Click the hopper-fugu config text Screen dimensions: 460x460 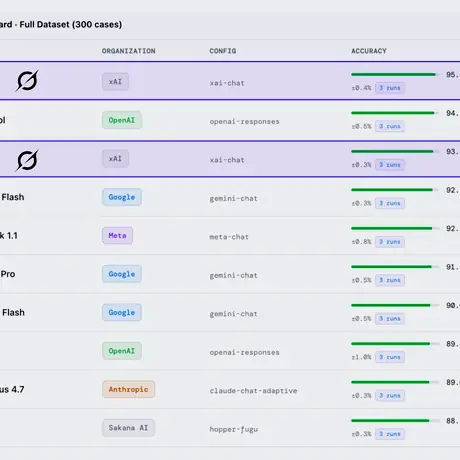click(234, 429)
